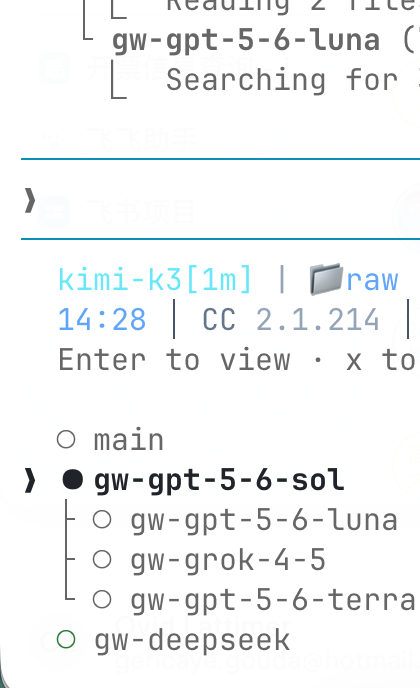Click the selection arrow before gw-gpt-5-6-sol
This screenshot has width=420, height=688.
pyautogui.click(x=30, y=480)
